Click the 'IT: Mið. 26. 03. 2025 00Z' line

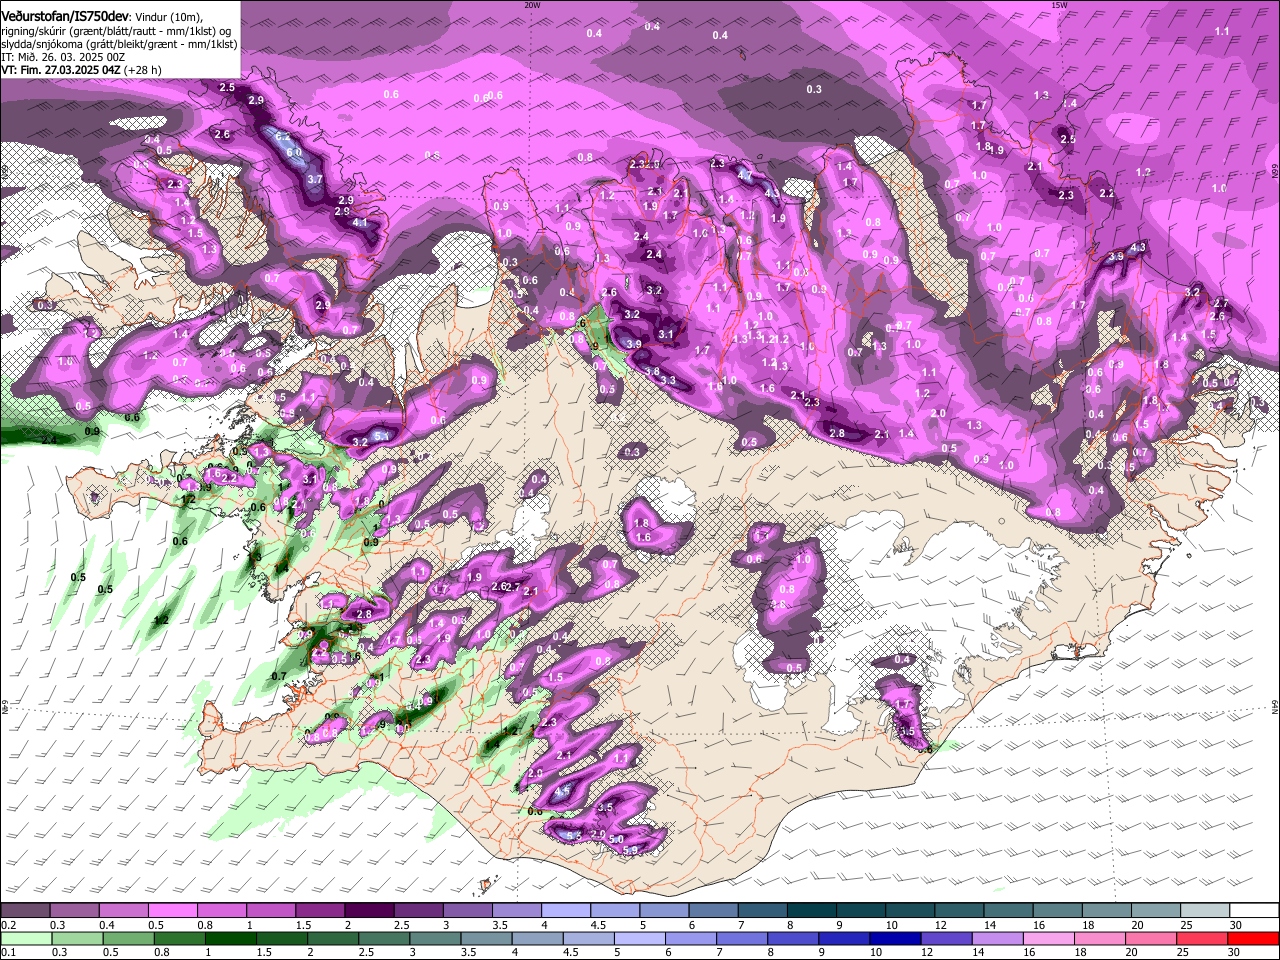[63, 57]
